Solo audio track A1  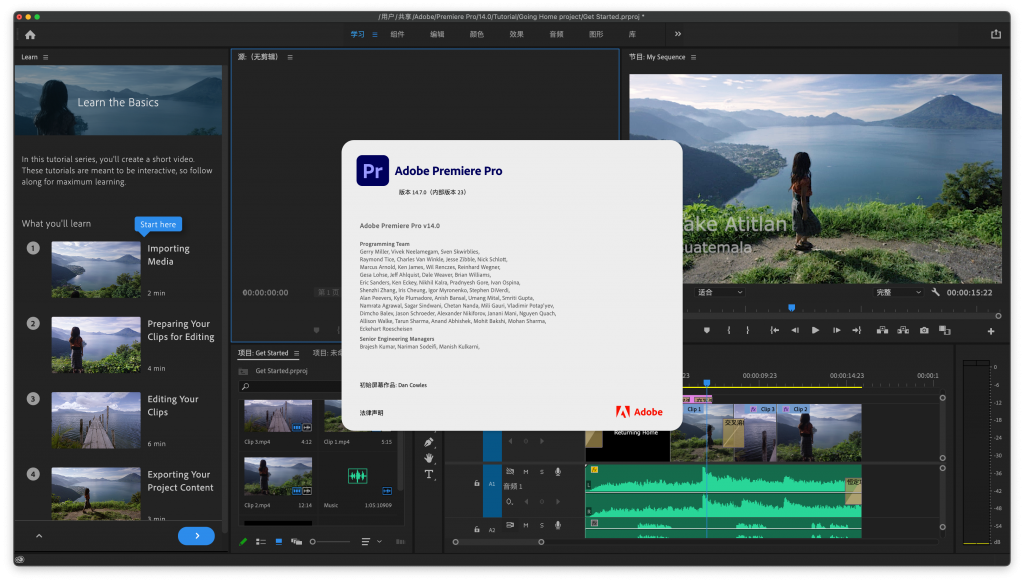(x=541, y=472)
